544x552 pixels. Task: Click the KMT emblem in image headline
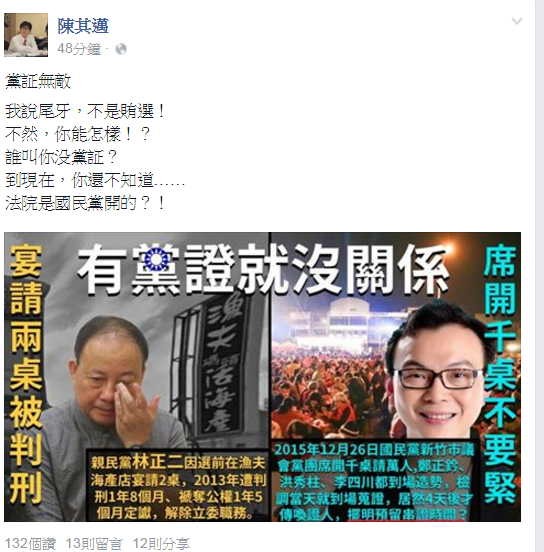coord(157,259)
